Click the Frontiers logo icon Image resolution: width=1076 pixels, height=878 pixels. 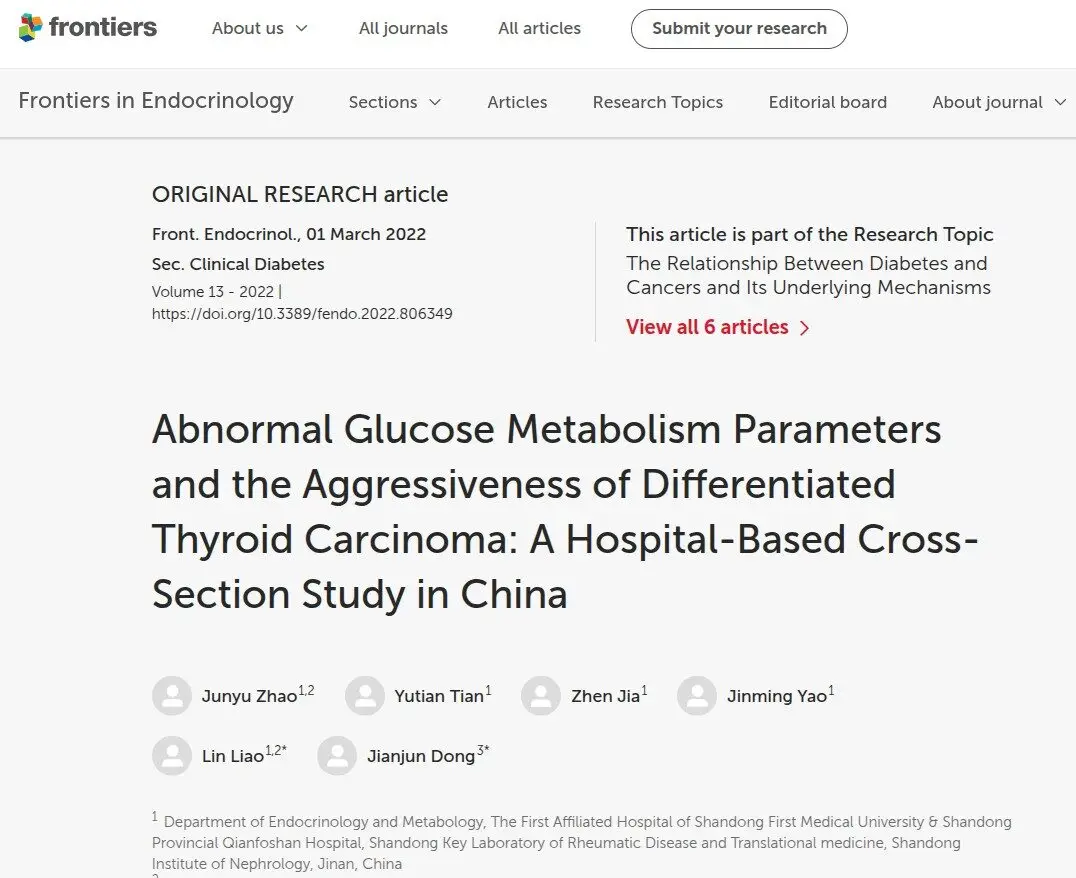[x=30, y=27]
